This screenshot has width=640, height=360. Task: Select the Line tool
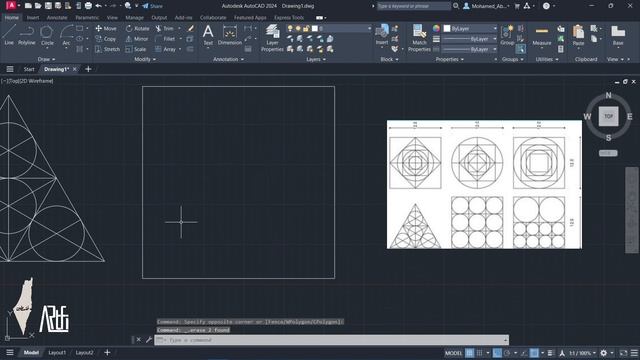tap(9, 34)
